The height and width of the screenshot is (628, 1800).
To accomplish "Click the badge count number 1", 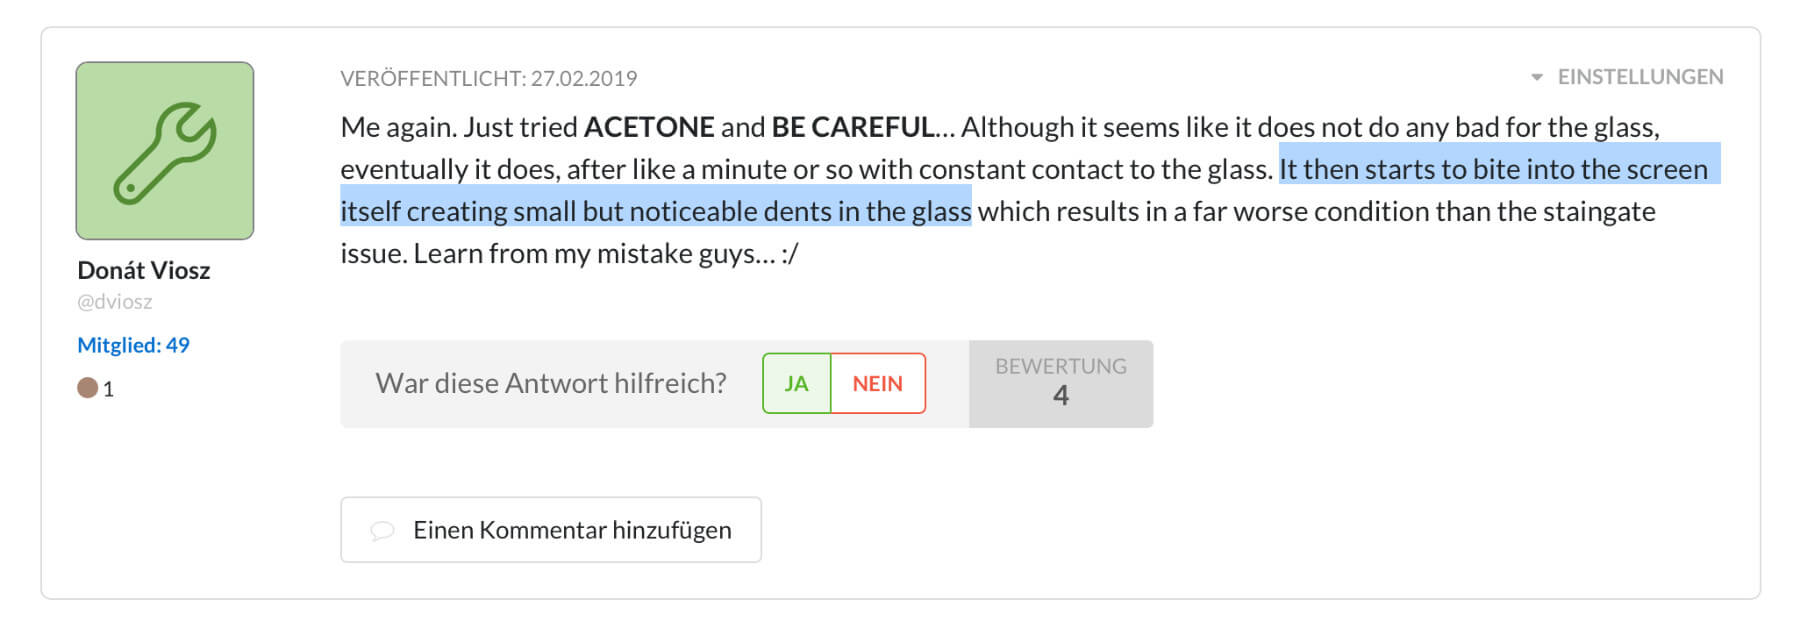I will pos(109,389).
